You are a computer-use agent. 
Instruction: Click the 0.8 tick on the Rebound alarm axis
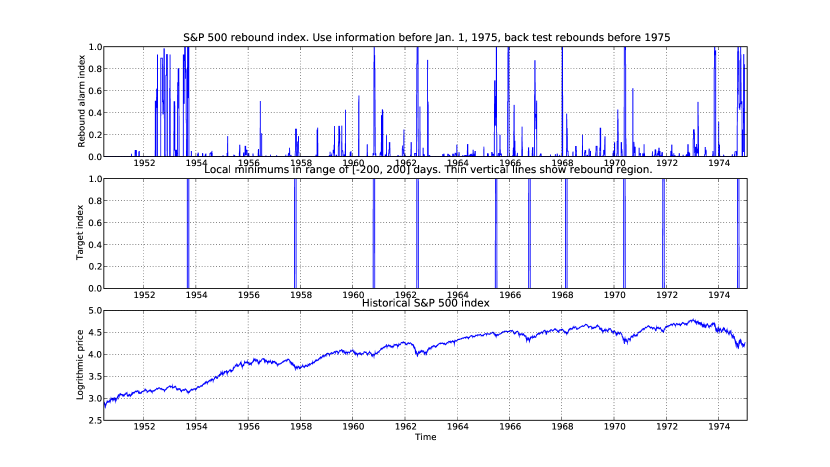click(x=95, y=69)
